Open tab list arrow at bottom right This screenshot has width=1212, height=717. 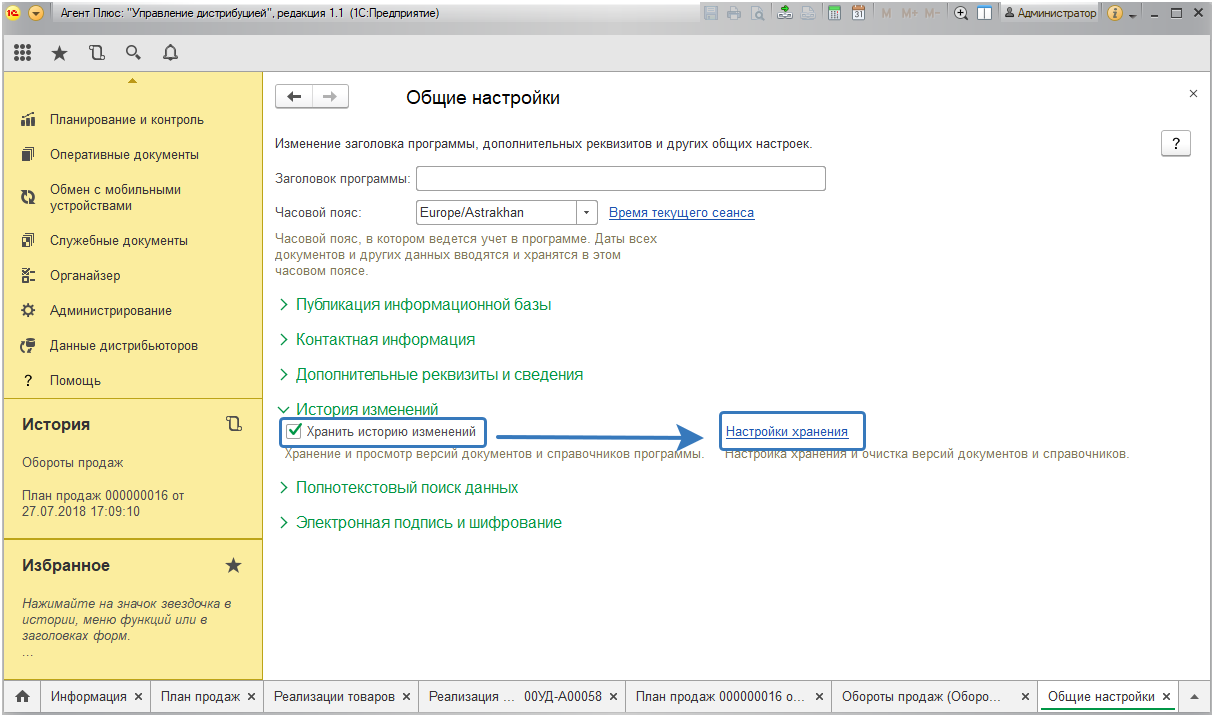pyautogui.click(x=1193, y=697)
